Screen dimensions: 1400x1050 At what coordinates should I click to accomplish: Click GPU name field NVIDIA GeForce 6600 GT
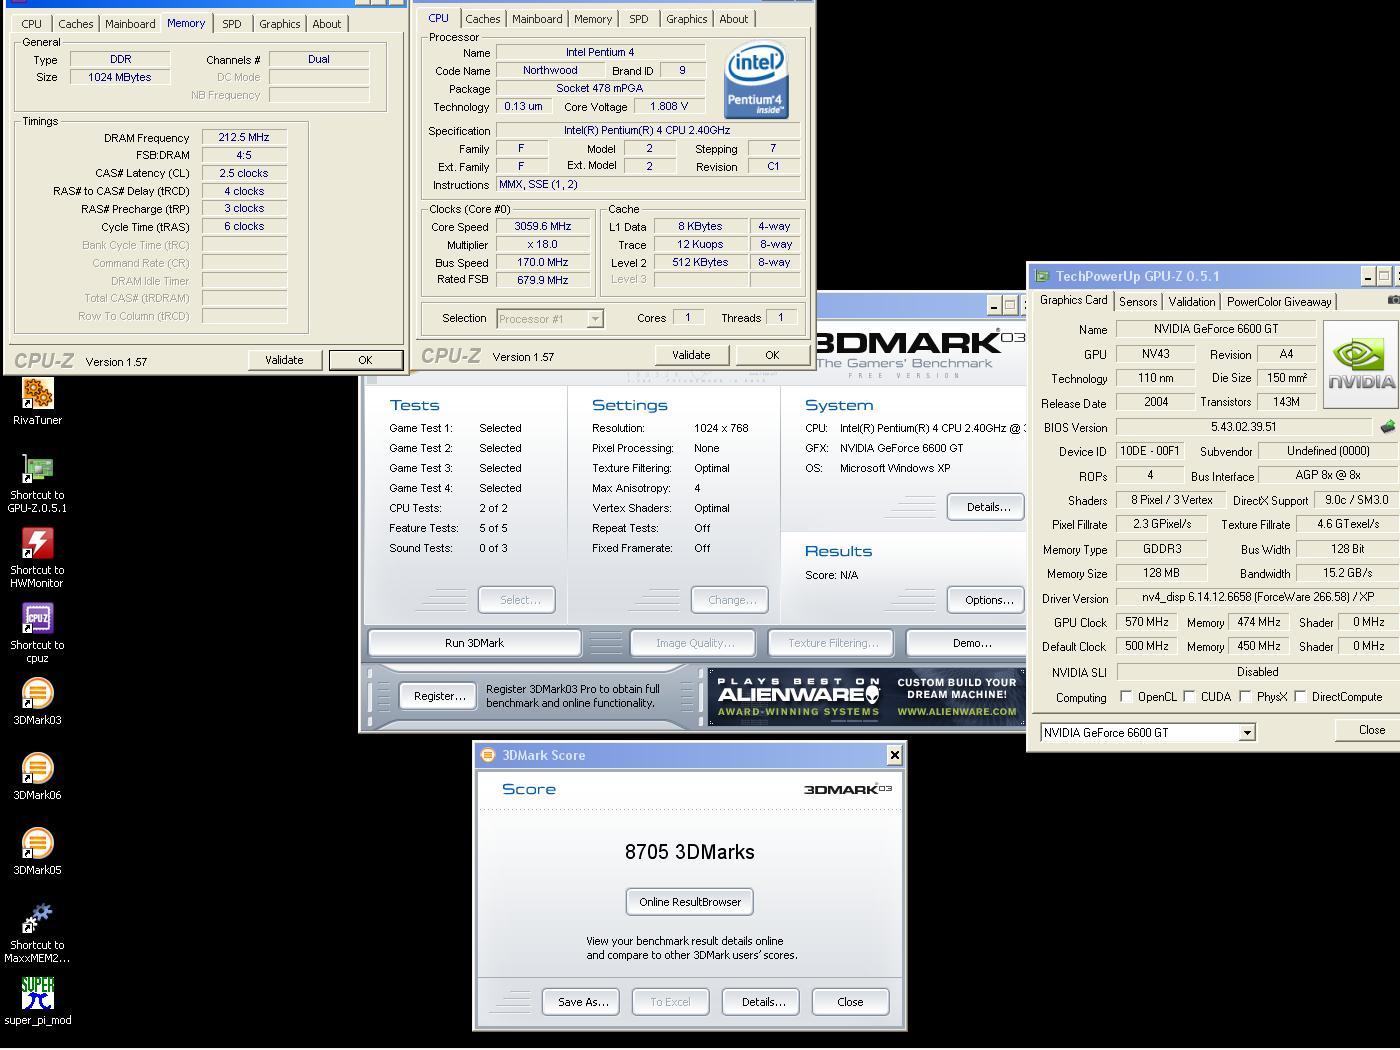tap(1215, 328)
